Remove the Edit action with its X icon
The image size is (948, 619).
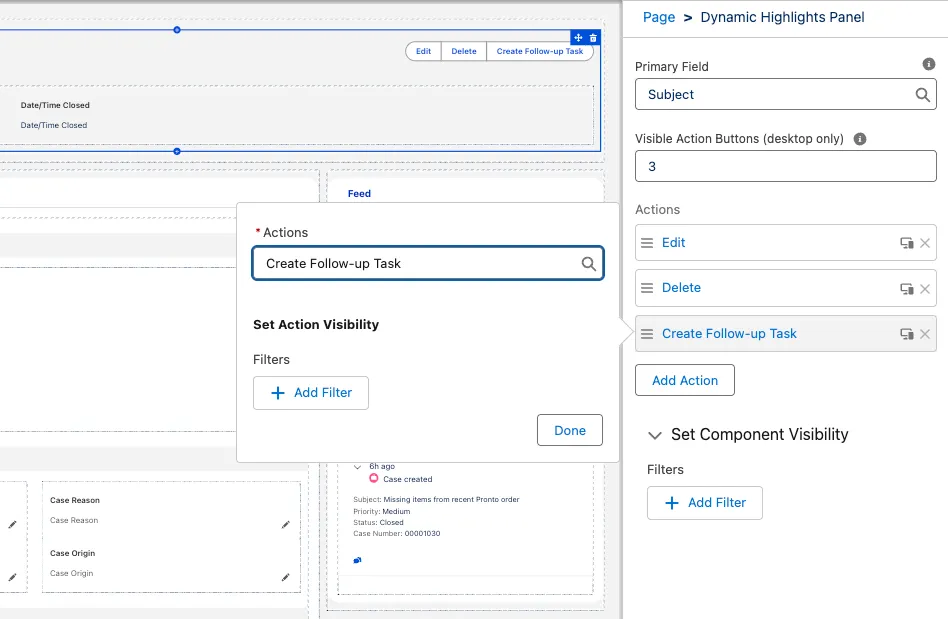tap(925, 243)
